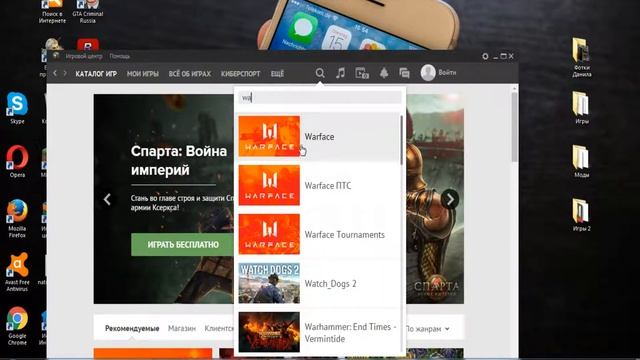Screen dimensions: 640x360
Task: Open the Помощь menu
Action: coord(120,56)
